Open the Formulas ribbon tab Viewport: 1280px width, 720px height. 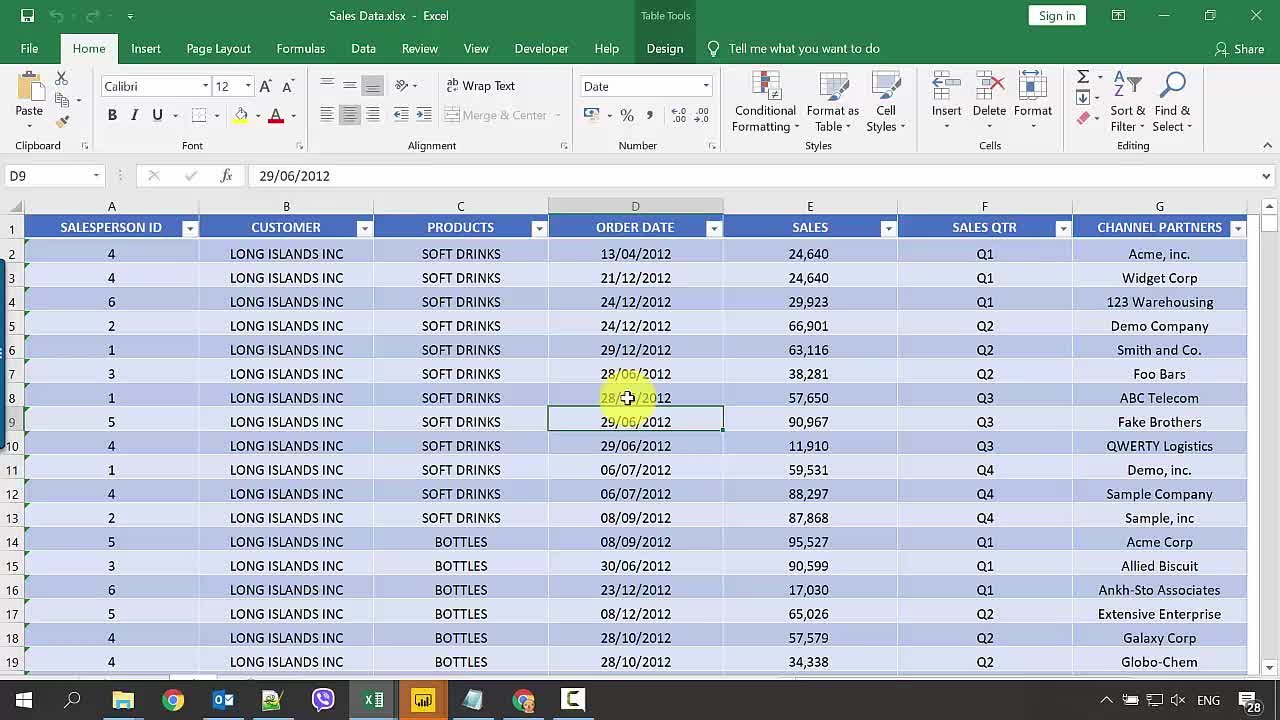(x=300, y=48)
